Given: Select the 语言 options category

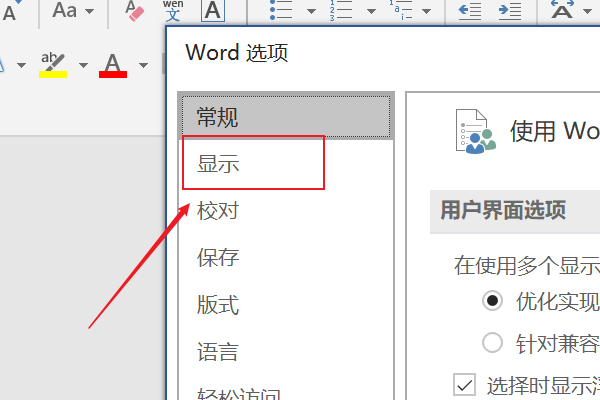Looking at the screenshot, I should [286, 351].
